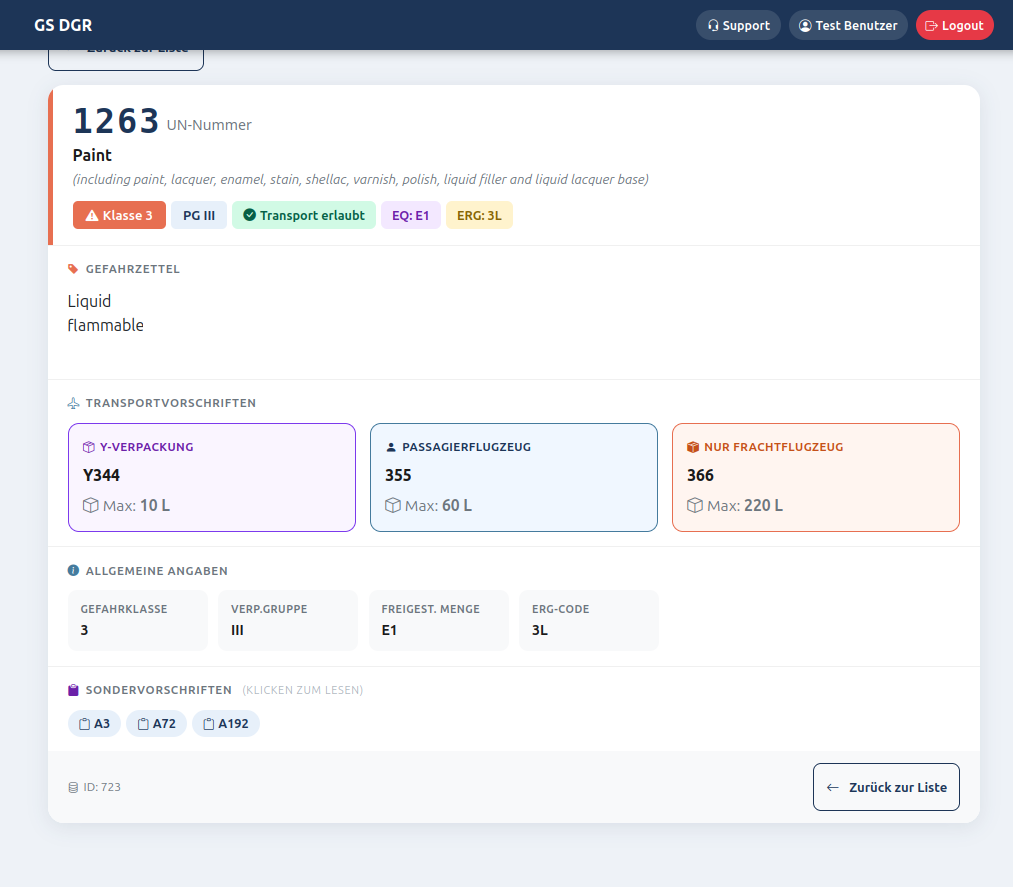
Task: Log out with the Logout button
Action: pos(954,25)
